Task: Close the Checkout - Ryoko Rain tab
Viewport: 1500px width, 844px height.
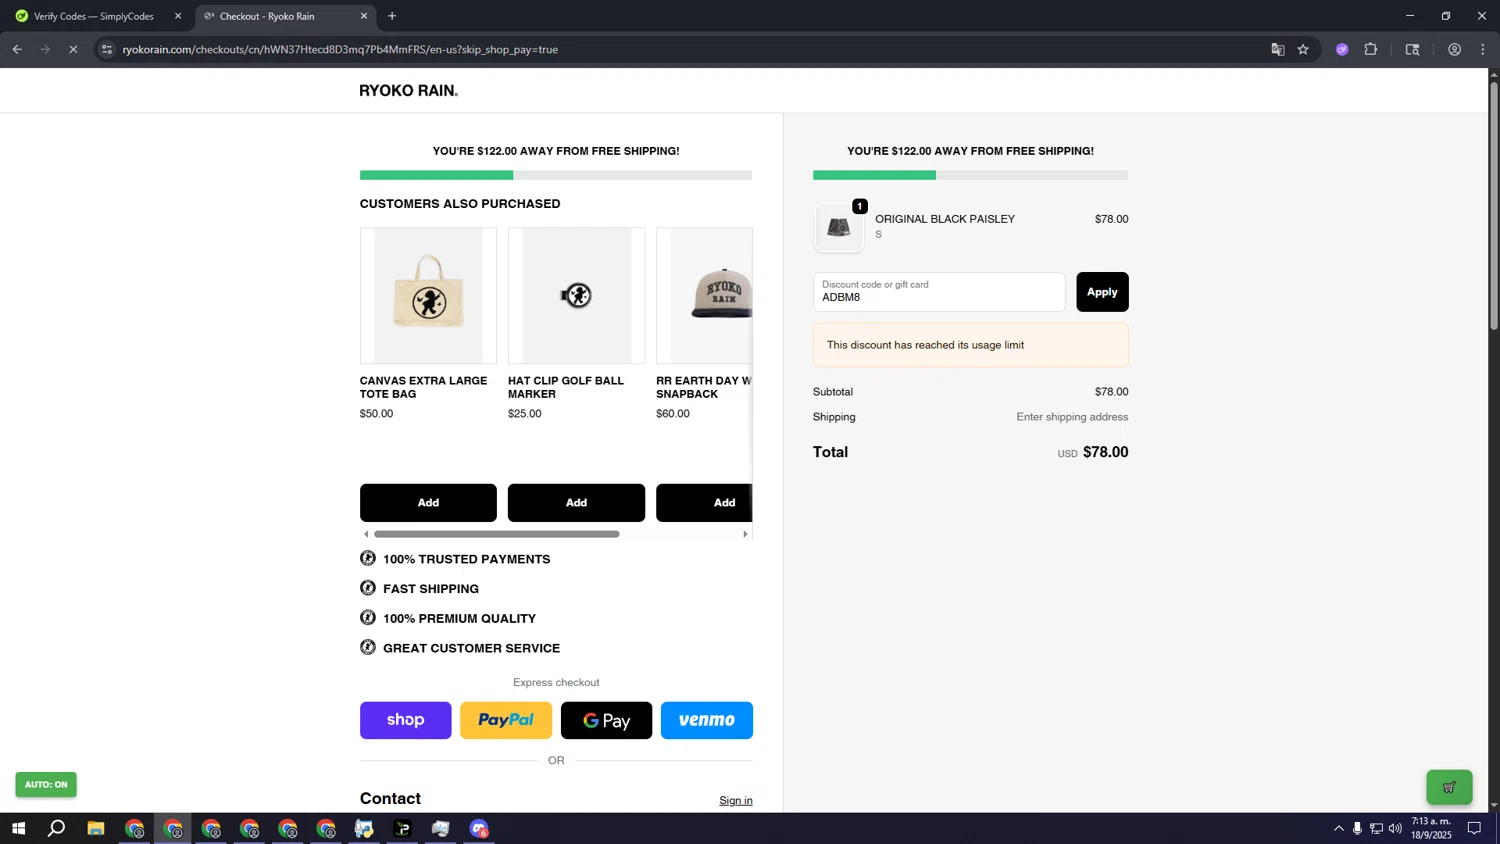Action: pyautogui.click(x=364, y=16)
